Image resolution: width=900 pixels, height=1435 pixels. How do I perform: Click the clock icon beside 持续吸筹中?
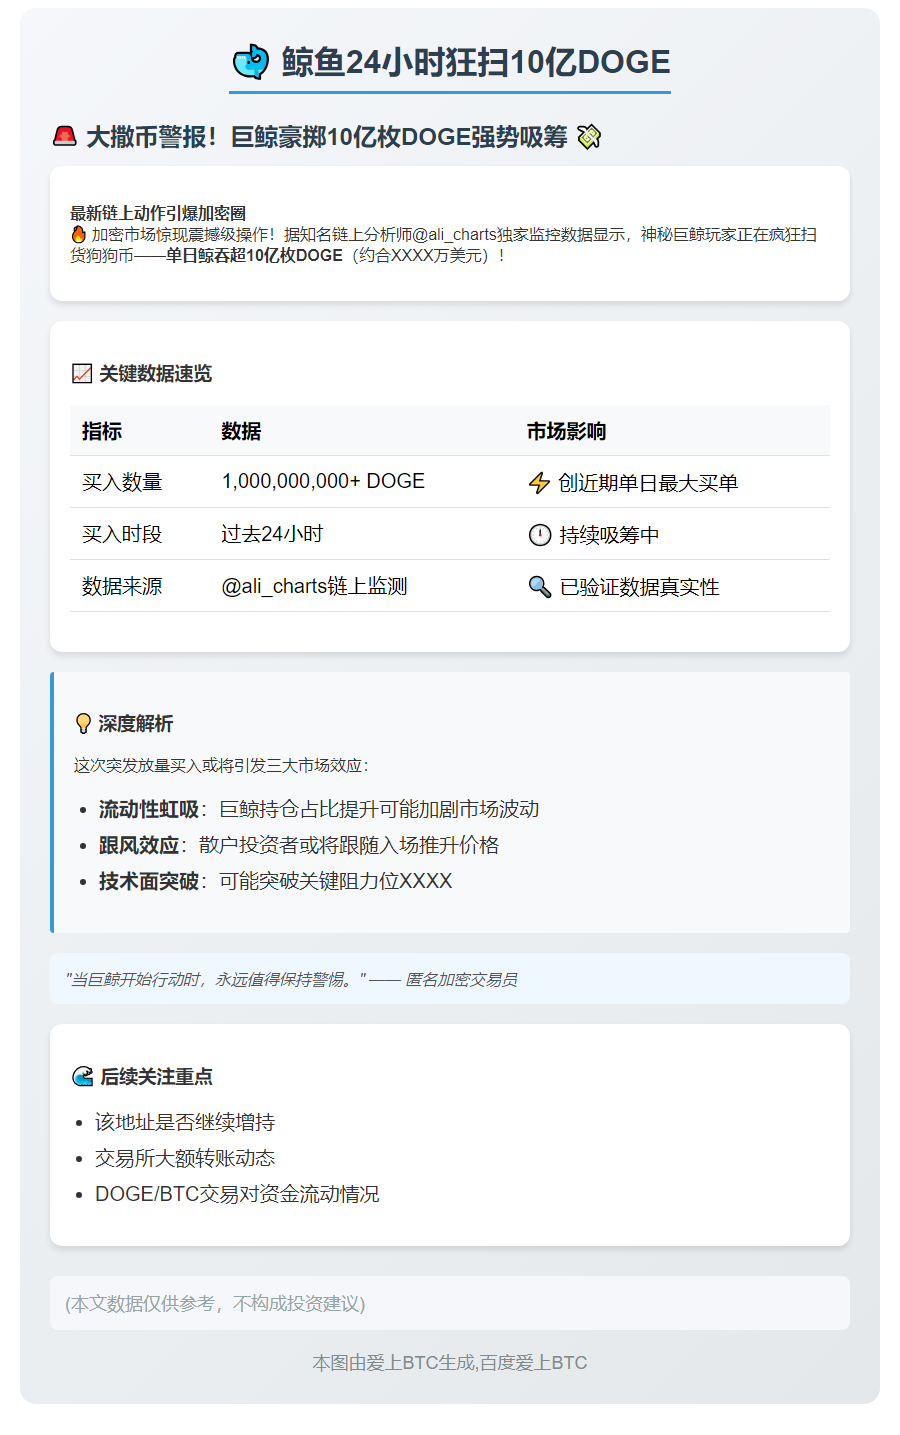539,535
